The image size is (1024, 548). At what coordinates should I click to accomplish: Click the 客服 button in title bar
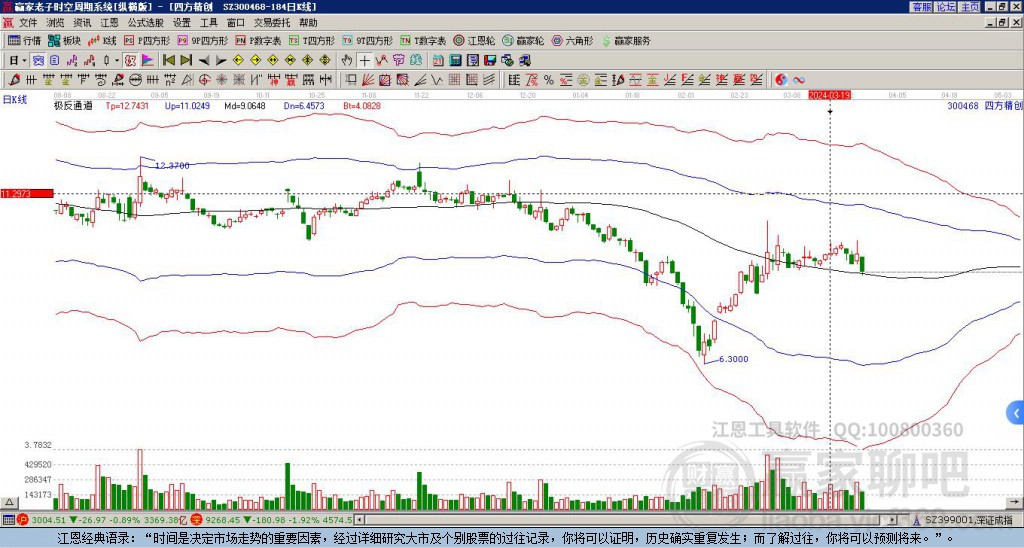(x=921, y=7)
